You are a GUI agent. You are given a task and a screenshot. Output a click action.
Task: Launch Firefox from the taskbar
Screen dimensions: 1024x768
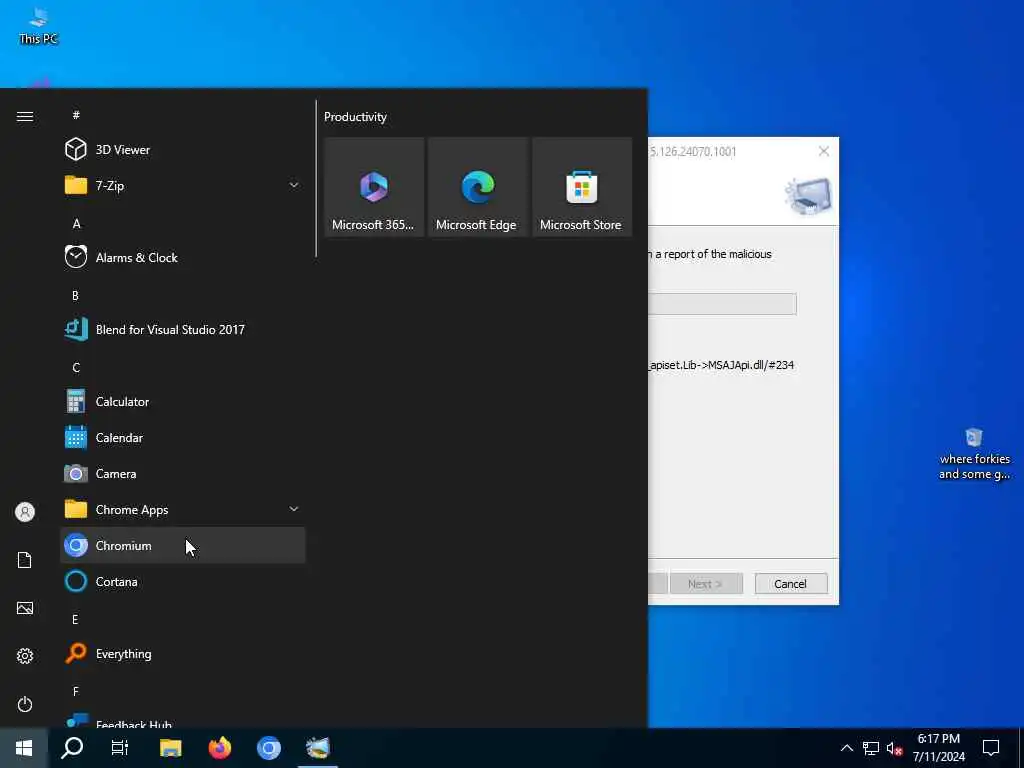(x=220, y=748)
